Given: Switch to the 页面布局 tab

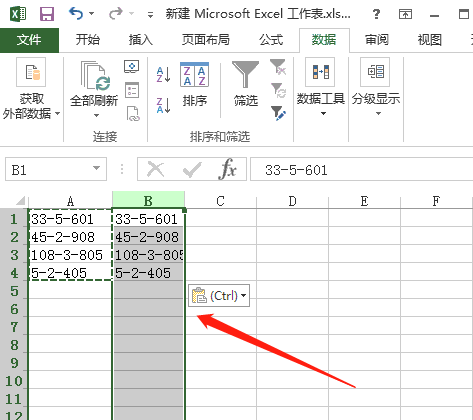Looking at the screenshot, I should 206,40.
